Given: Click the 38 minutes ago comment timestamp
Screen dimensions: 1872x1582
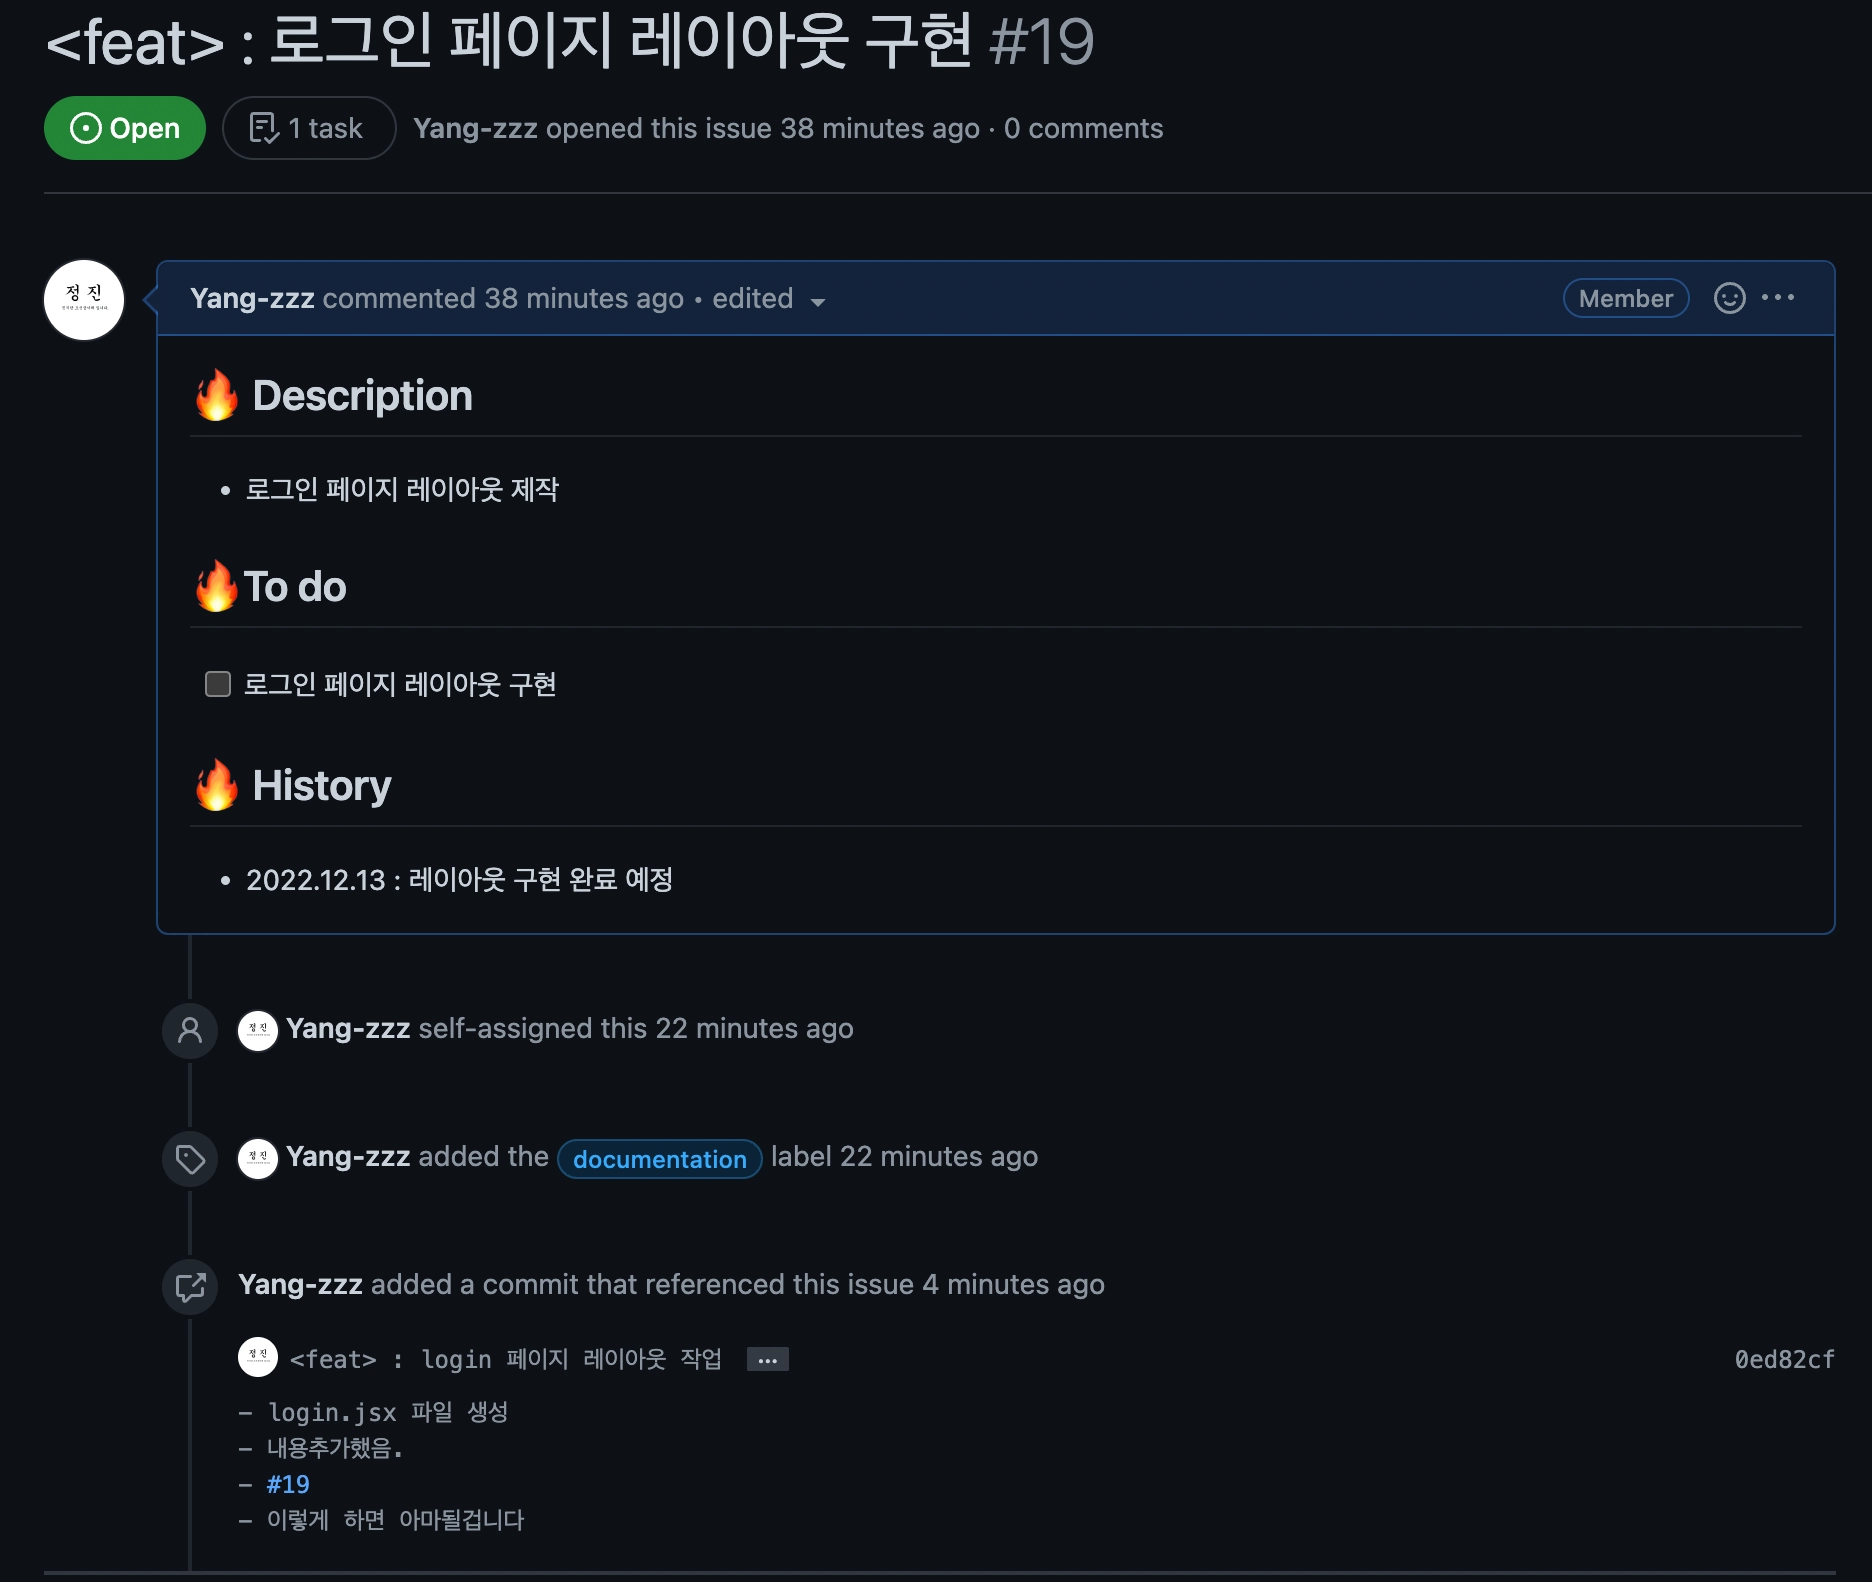Looking at the screenshot, I should coord(584,298).
